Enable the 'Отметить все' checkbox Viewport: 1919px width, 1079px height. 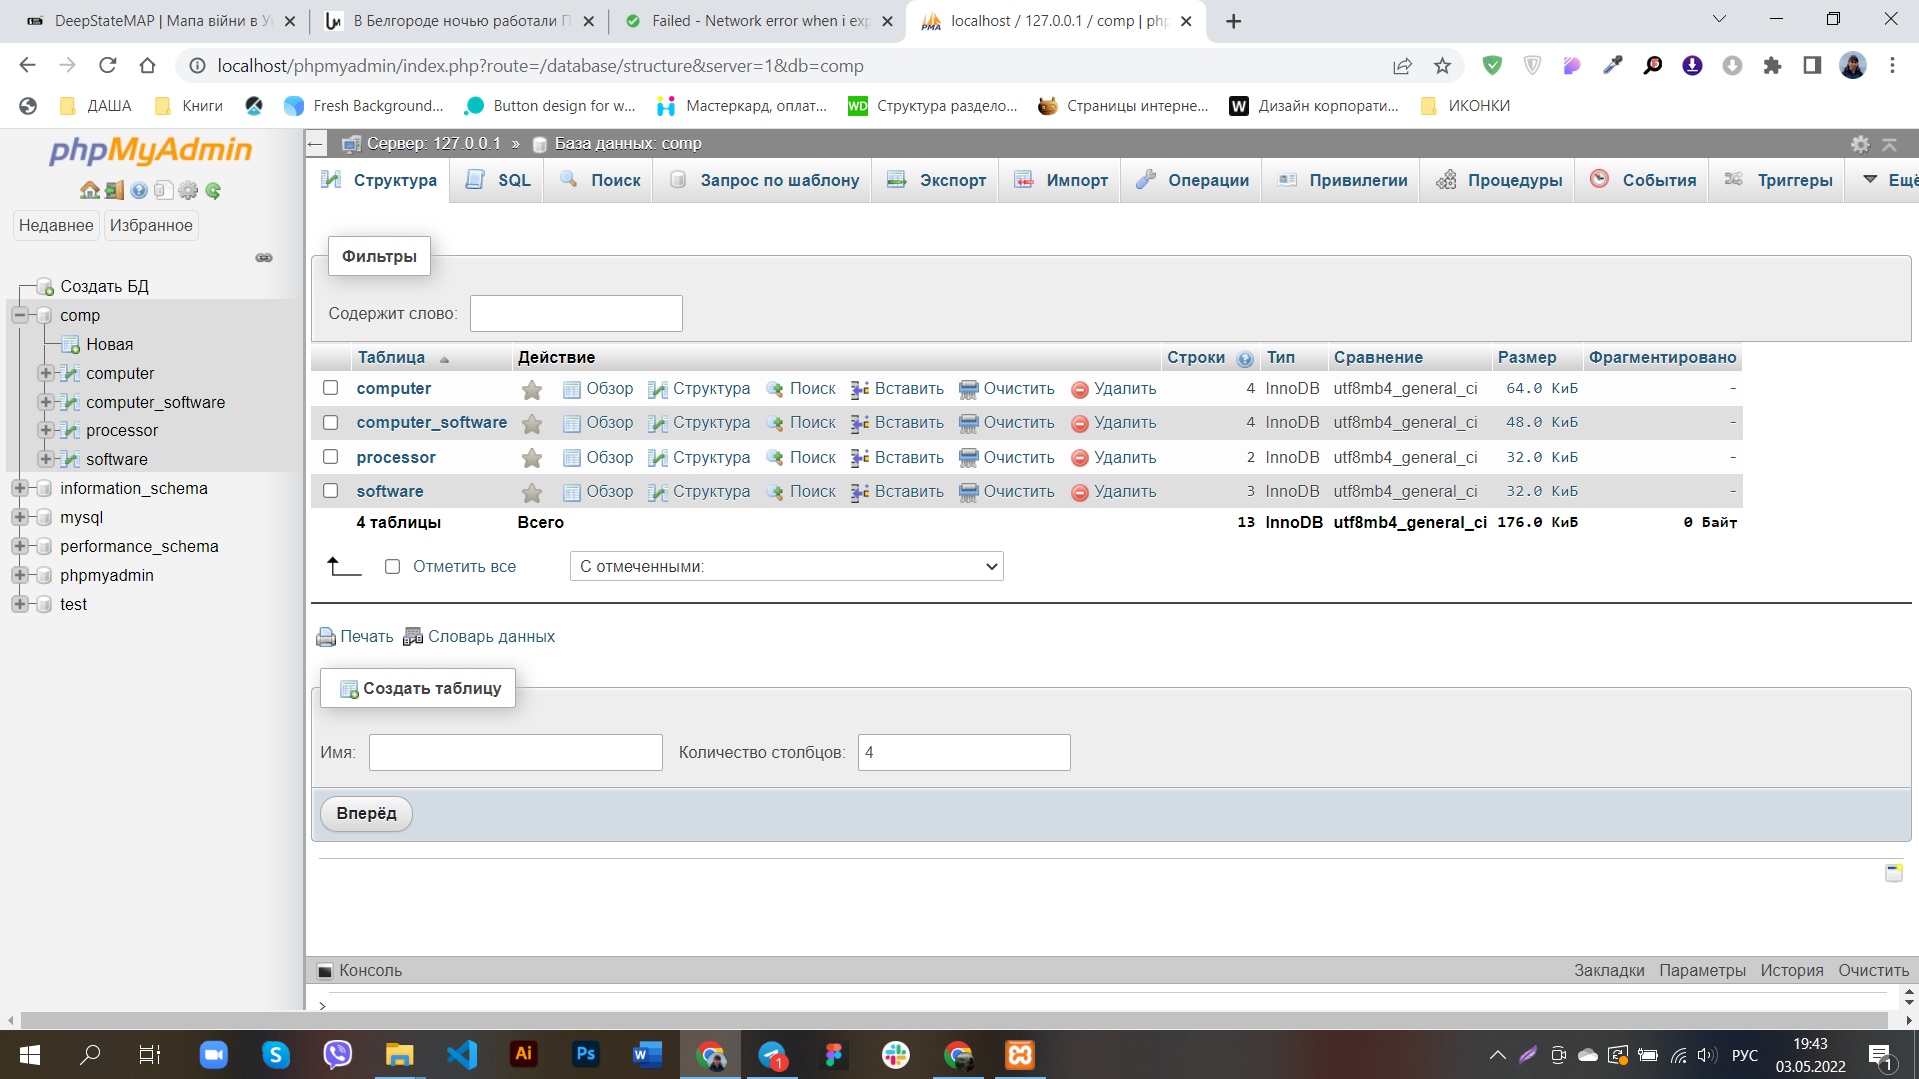[x=392, y=566]
